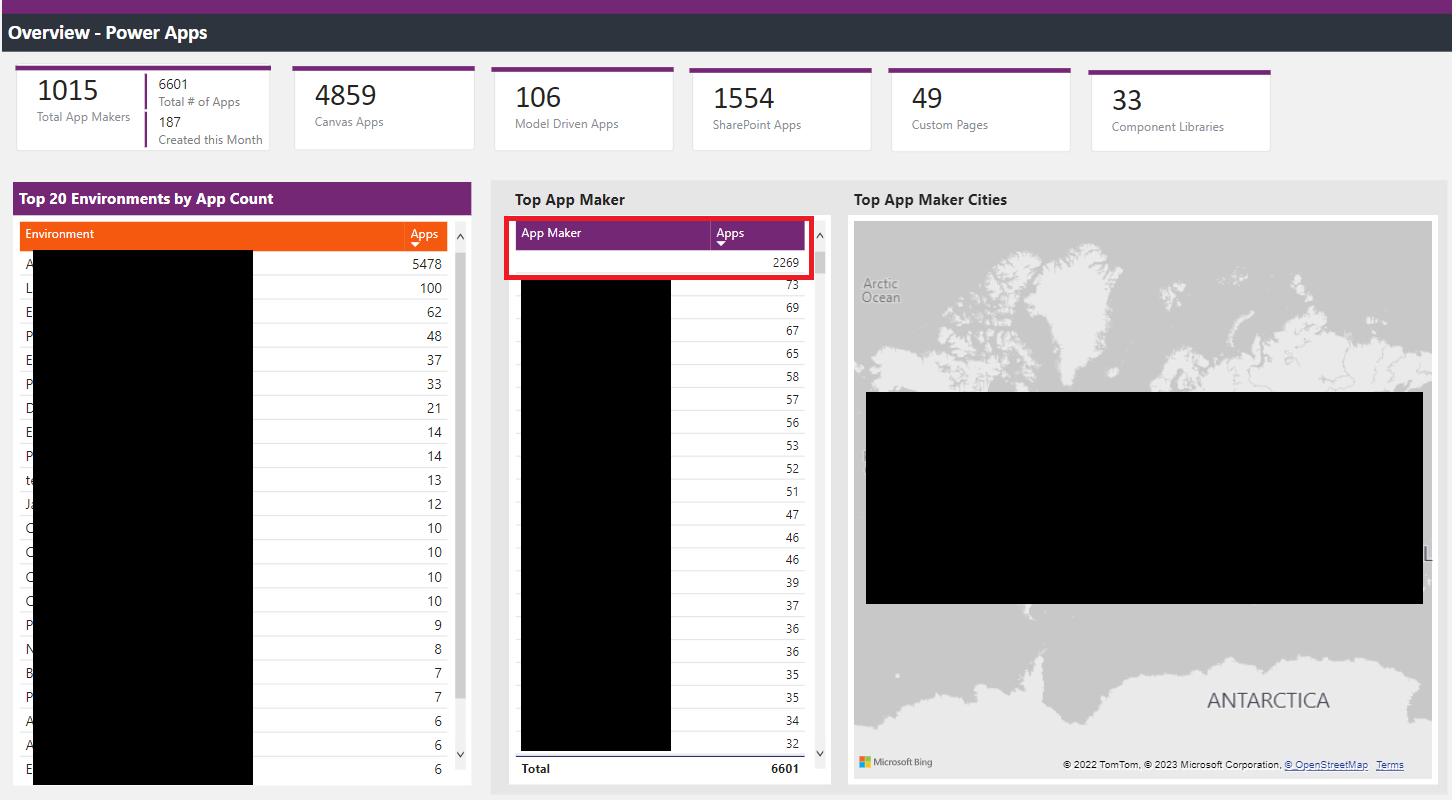Screen dimensions: 1452x800
Task: Click the down scroll arrow on Environments table
Action: (x=459, y=755)
